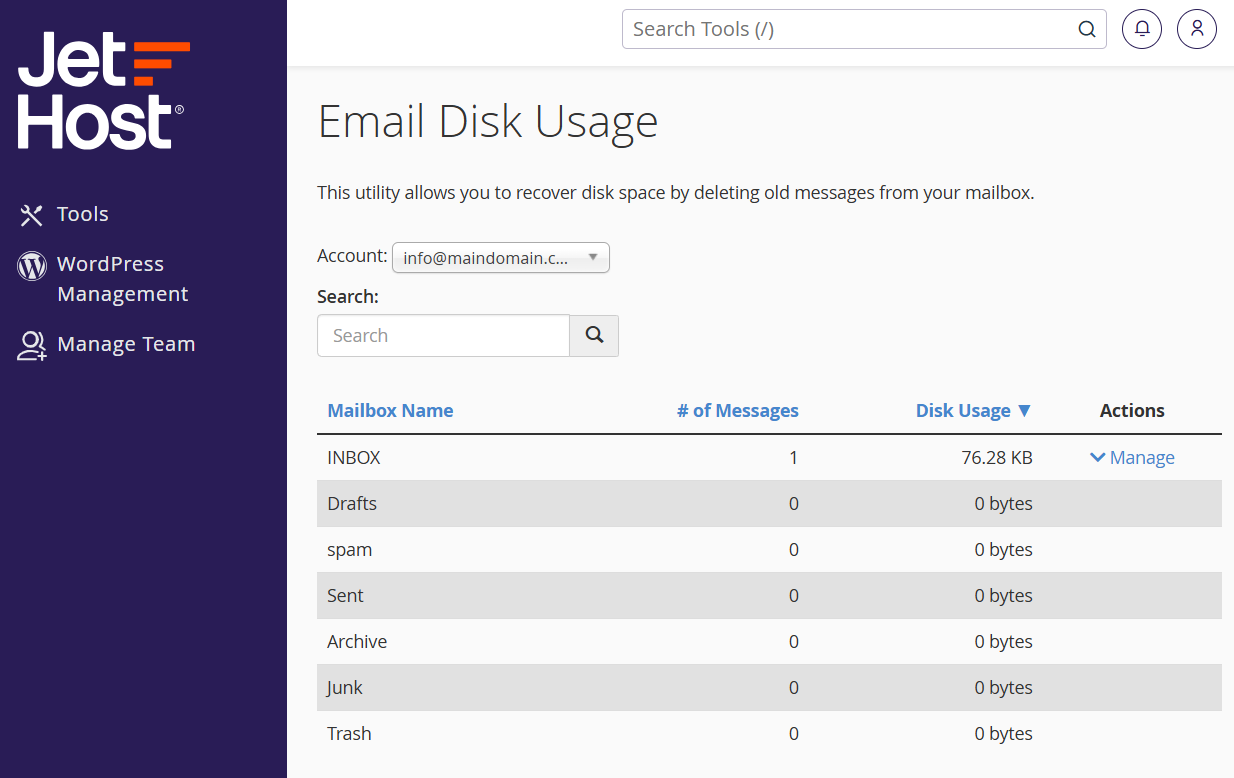Sort by # of Messages column

[x=738, y=411]
